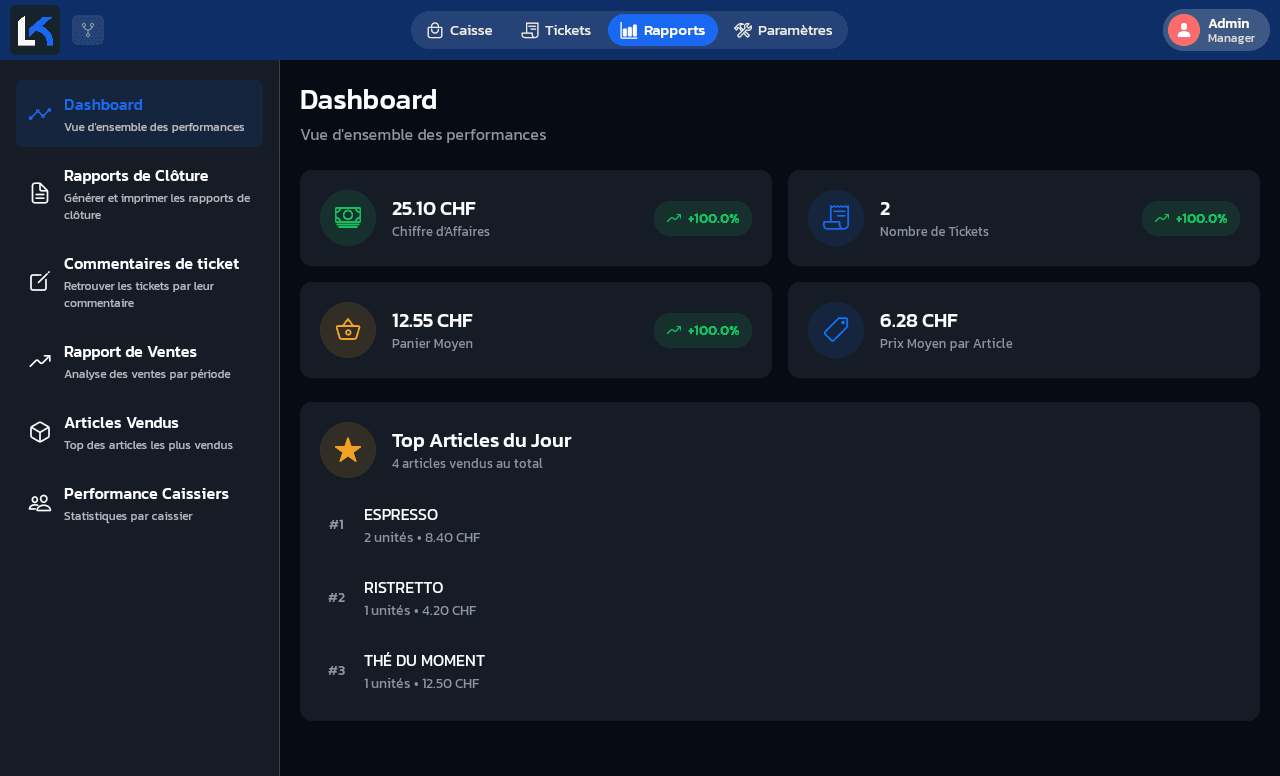Screen dimensions: 1280x776
Task: Click the Admin user avatar icon
Action: pyautogui.click(x=1184, y=30)
